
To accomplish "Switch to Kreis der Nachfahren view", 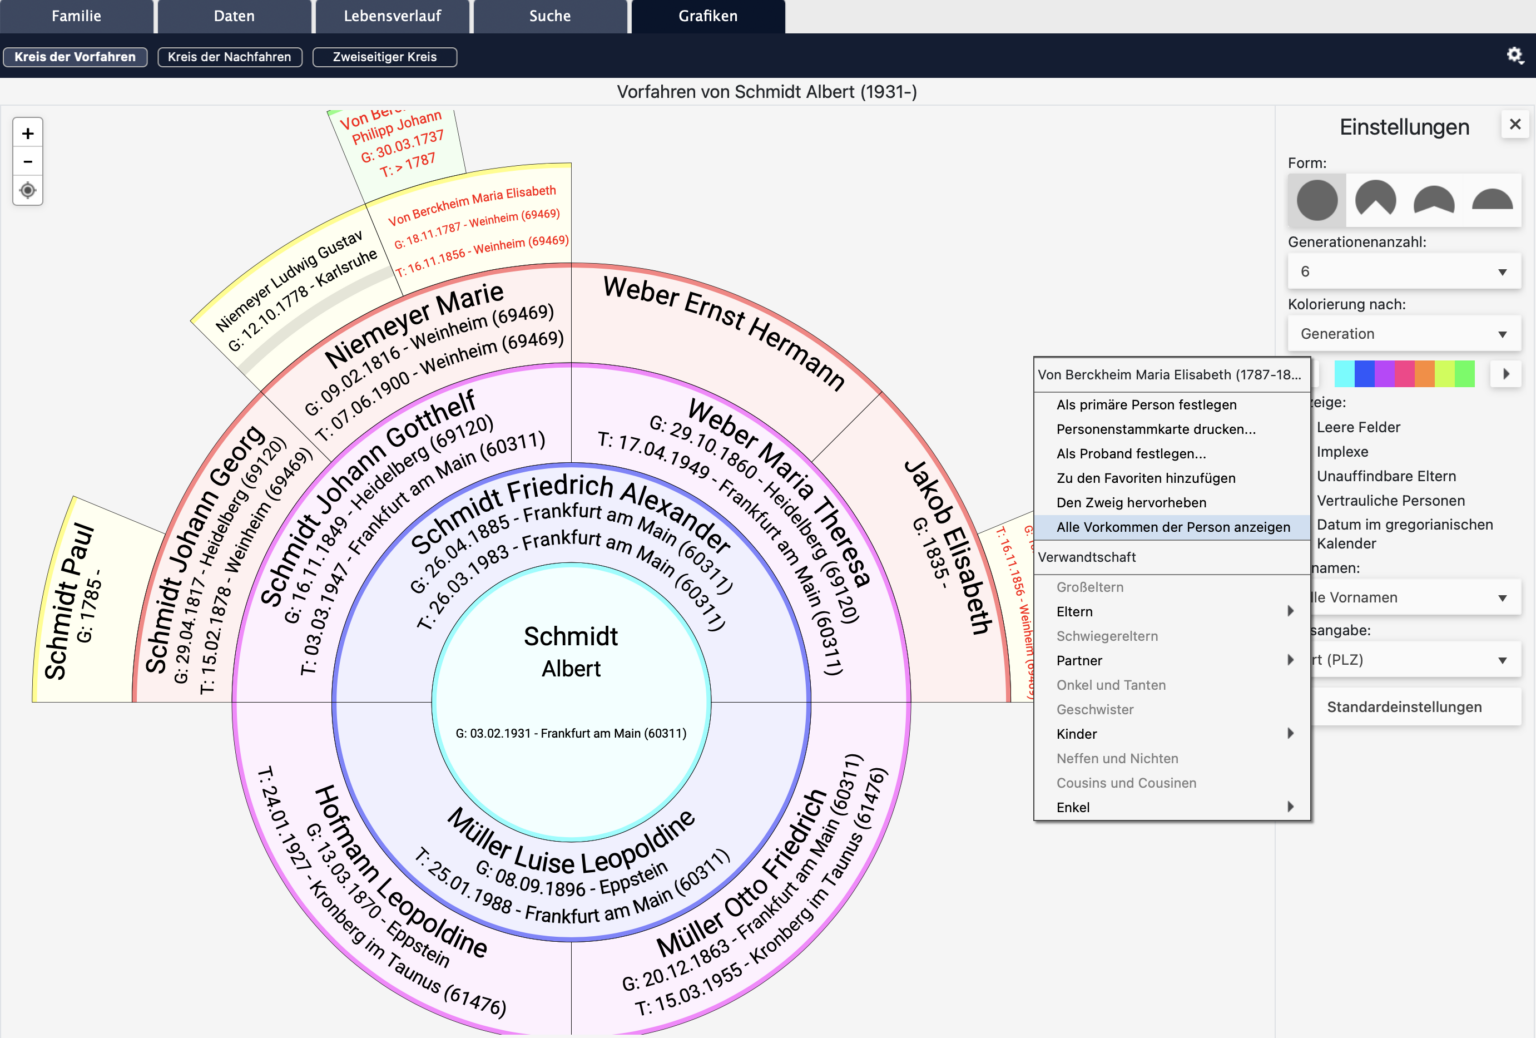I will coord(229,57).
